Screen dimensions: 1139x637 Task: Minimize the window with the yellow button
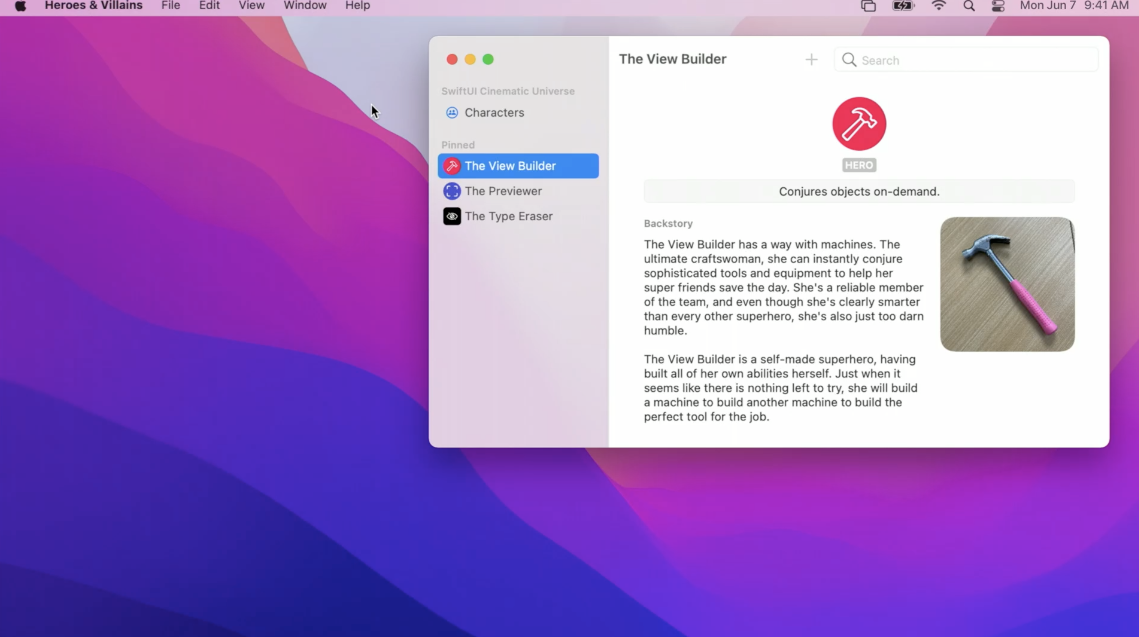(x=470, y=60)
